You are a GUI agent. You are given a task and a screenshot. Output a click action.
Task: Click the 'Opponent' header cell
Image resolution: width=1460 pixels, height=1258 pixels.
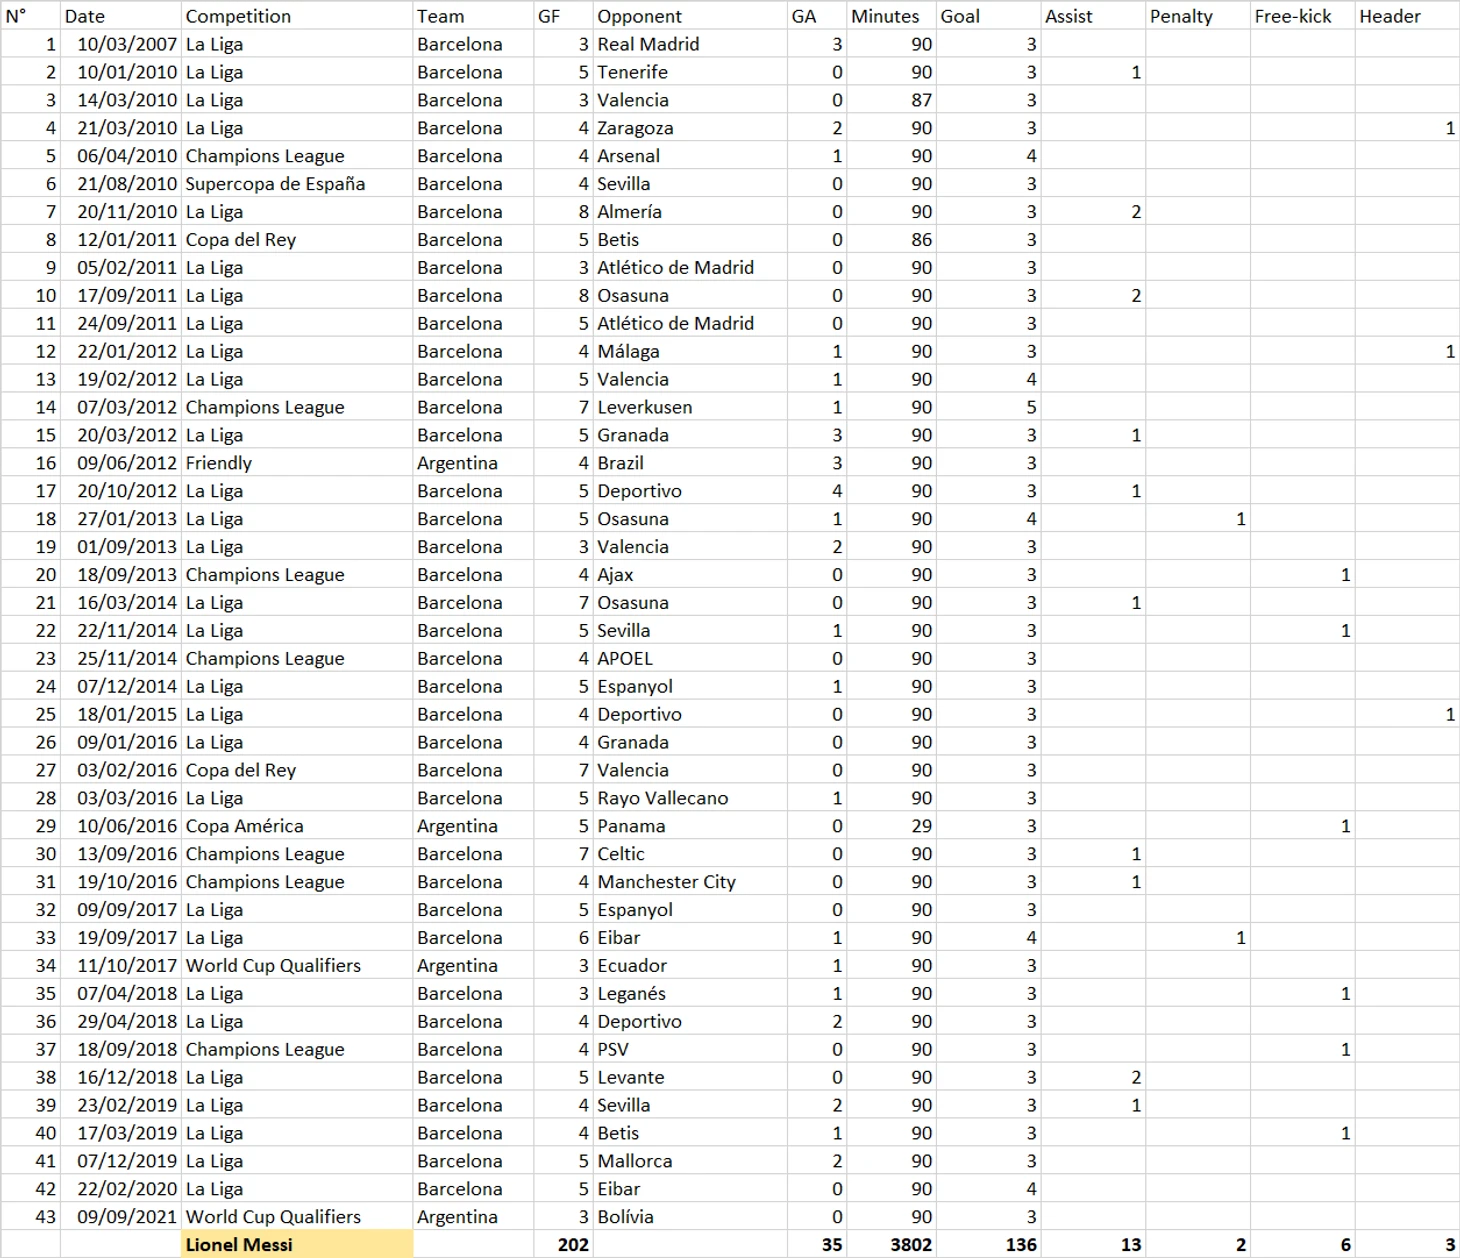pos(690,16)
